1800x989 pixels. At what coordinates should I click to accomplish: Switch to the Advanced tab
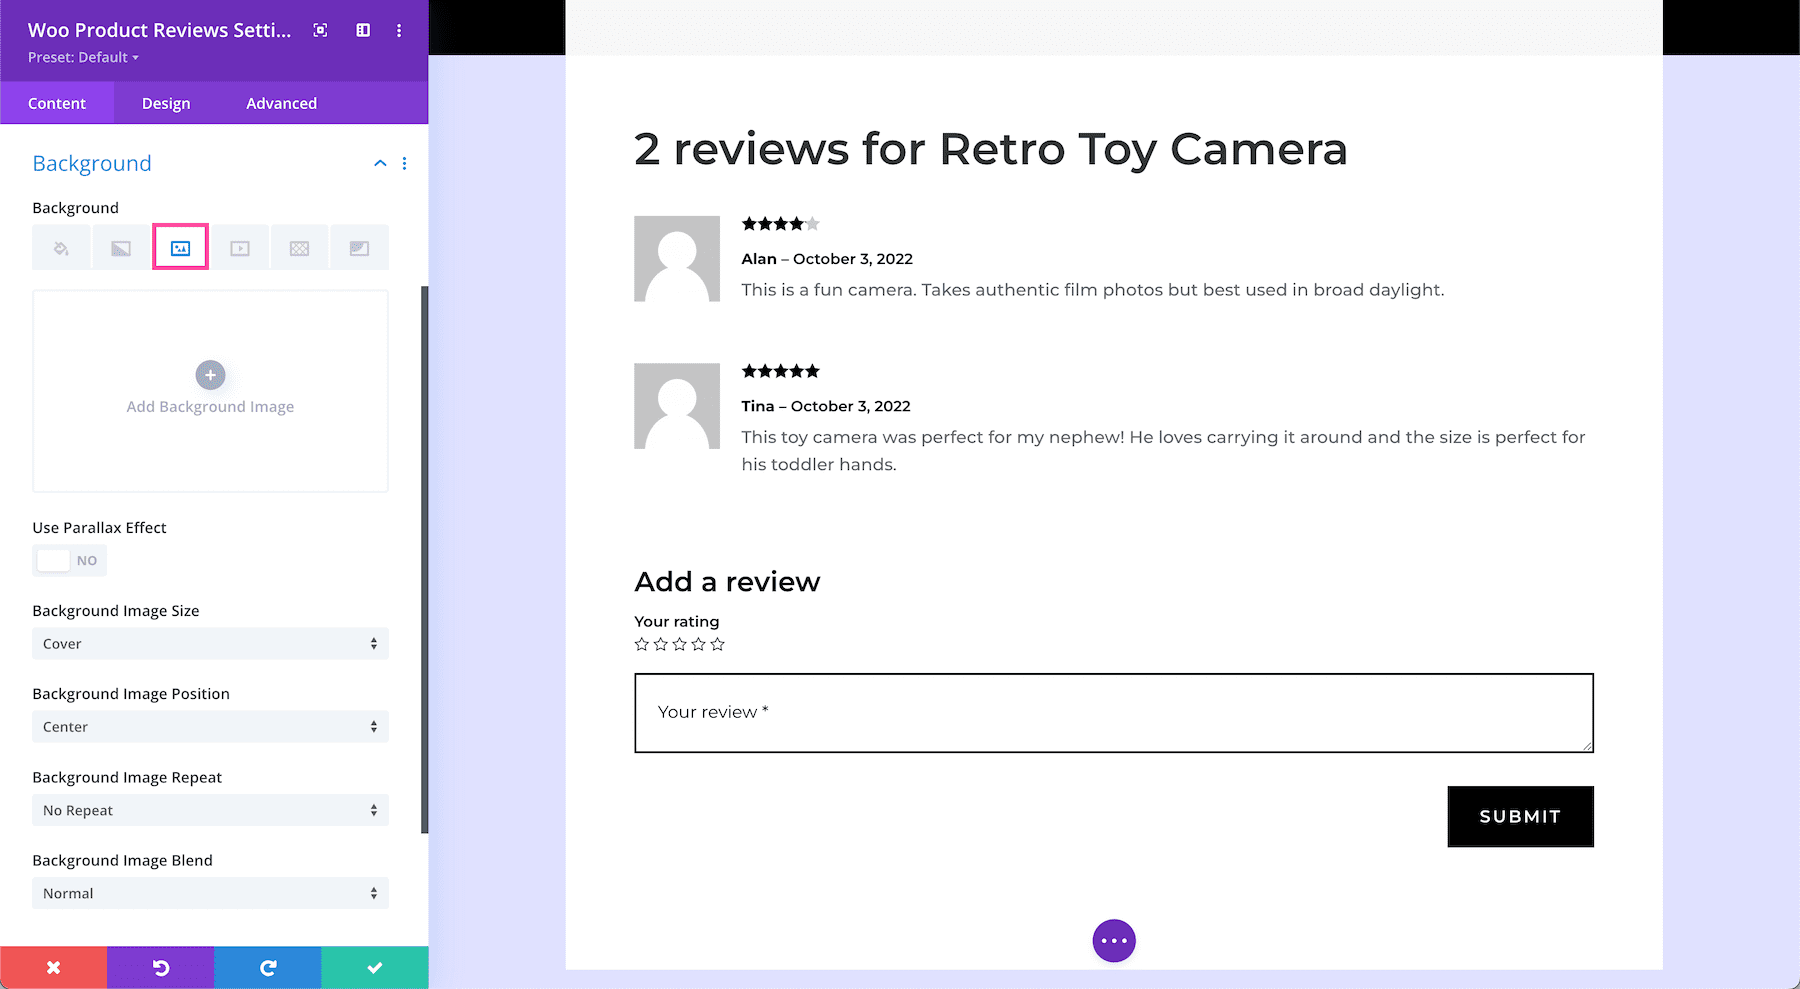pos(281,103)
